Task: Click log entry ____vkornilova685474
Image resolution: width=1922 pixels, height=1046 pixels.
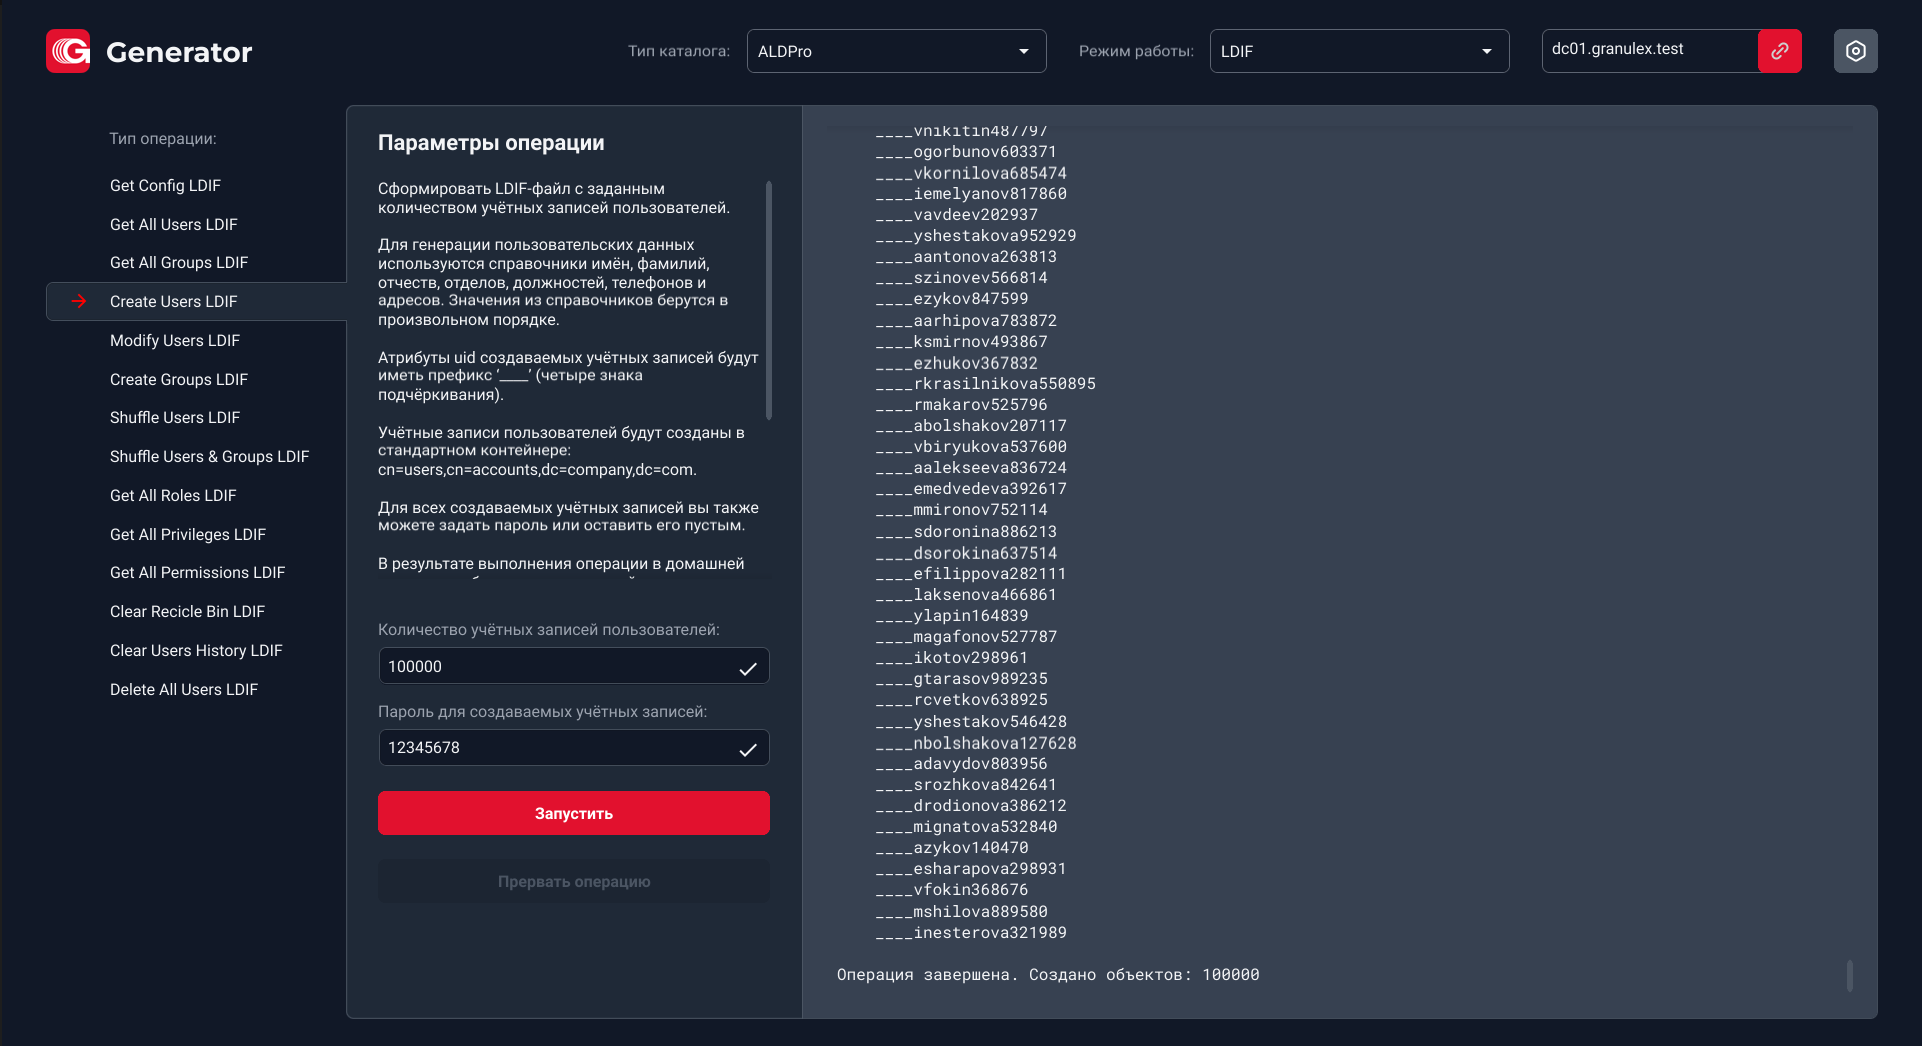Action: pyautogui.click(x=971, y=173)
